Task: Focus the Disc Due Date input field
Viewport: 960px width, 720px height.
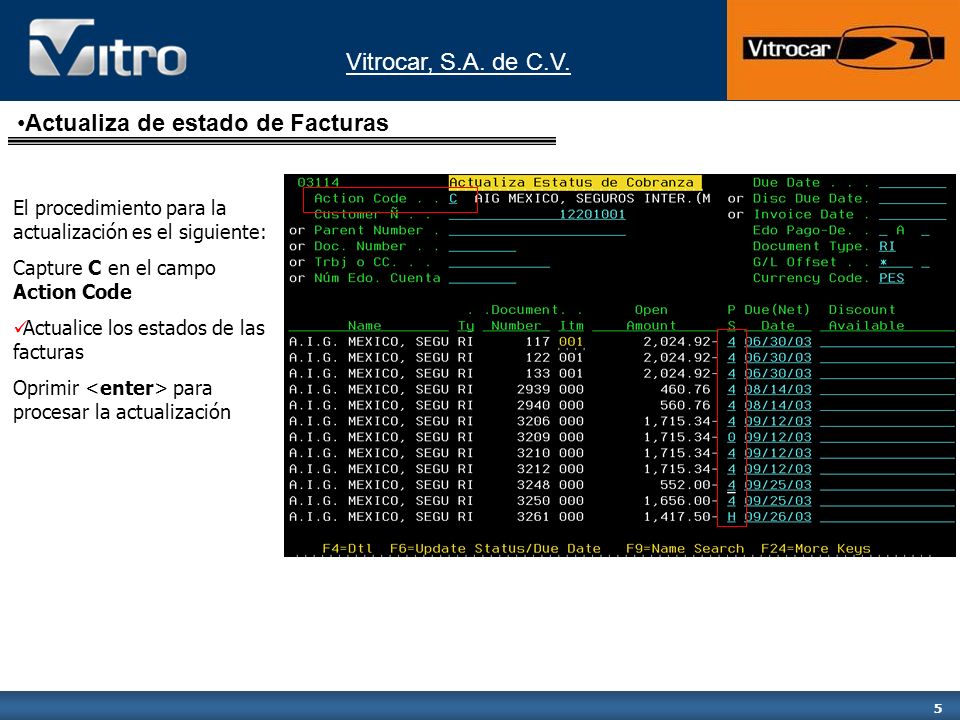Action: coord(912,199)
